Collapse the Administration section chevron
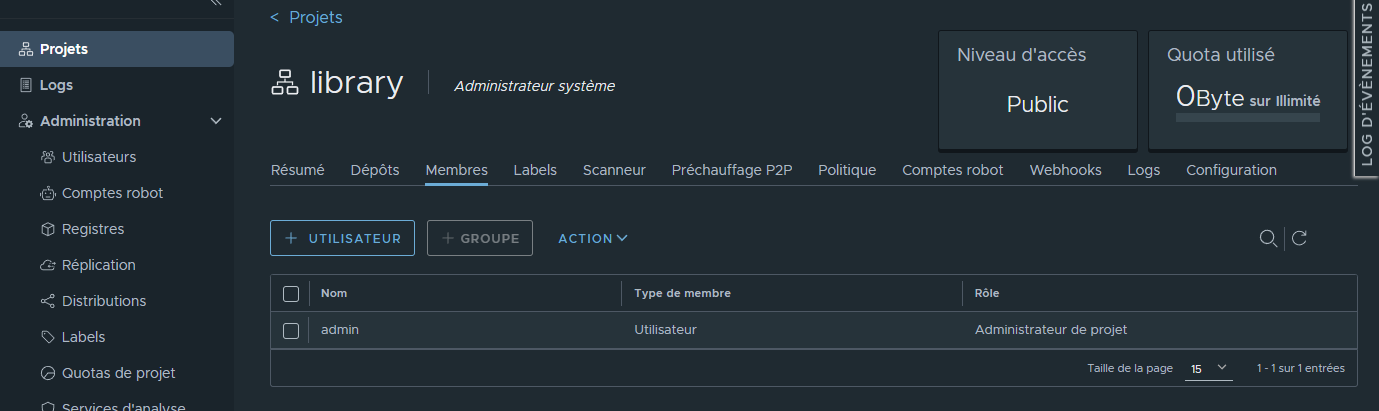 216,121
